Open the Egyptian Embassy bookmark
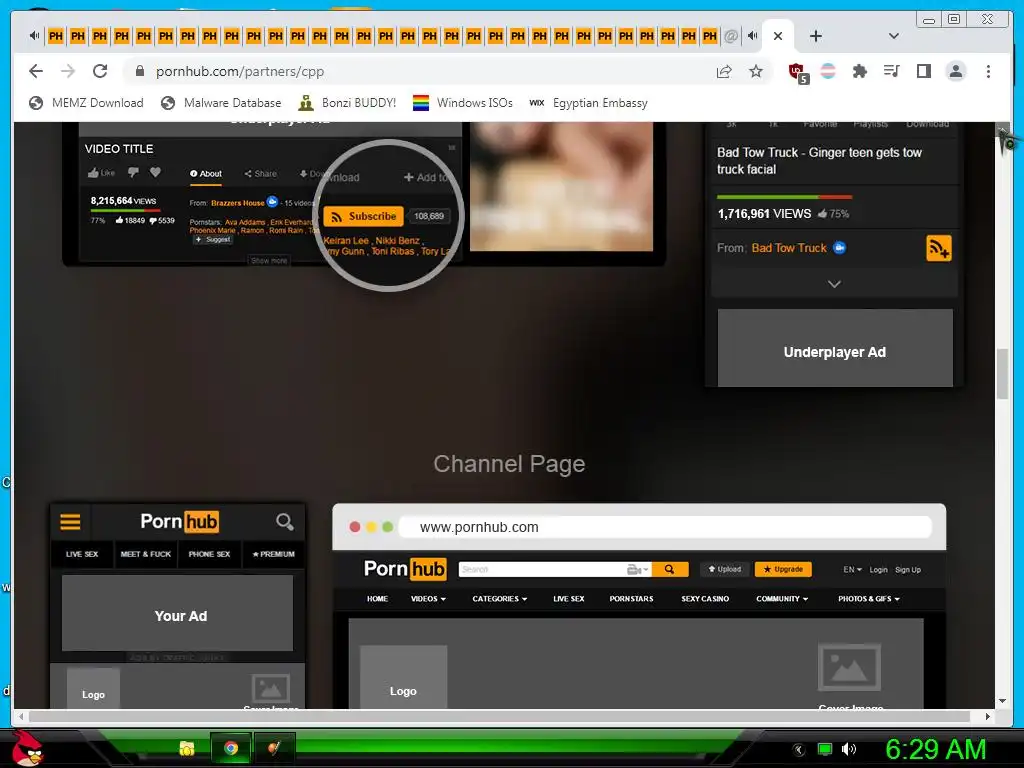Image resolution: width=1024 pixels, height=768 pixels. [x=588, y=103]
